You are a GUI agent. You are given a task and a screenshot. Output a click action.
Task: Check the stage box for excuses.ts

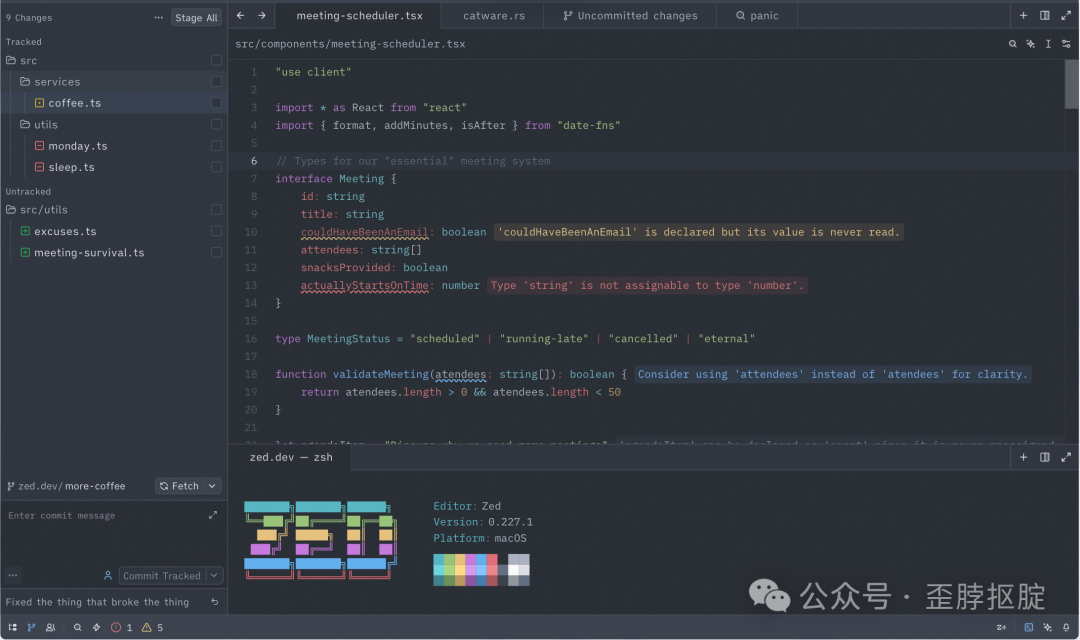[x=216, y=231]
